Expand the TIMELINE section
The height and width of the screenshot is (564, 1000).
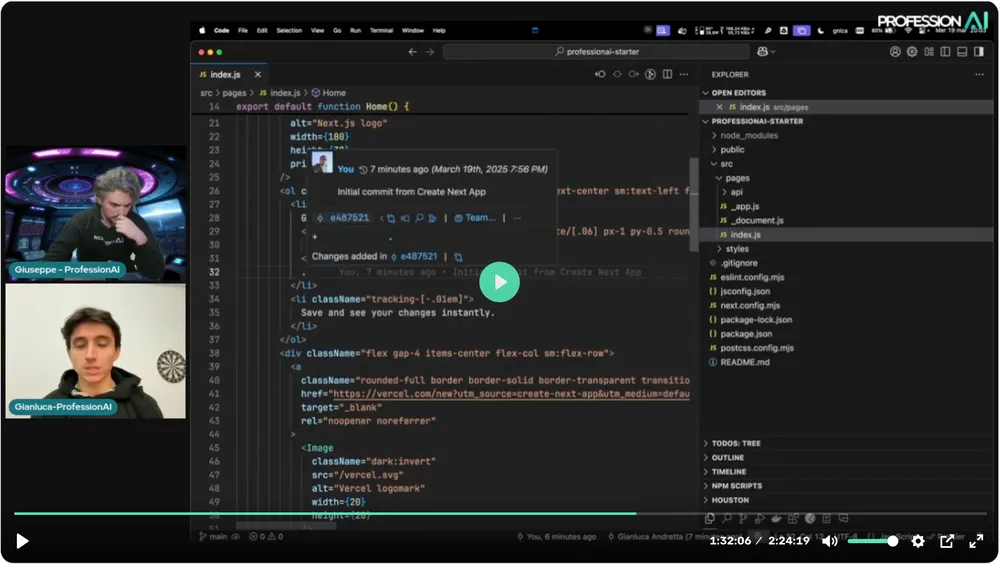[x=728, y=471]
